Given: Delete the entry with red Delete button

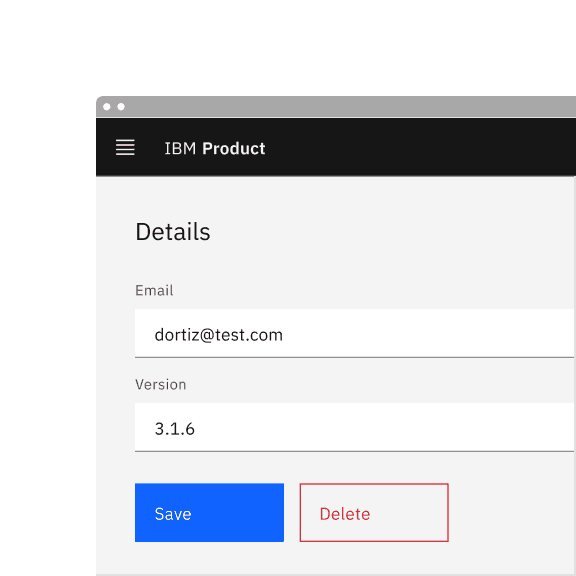Looking at the screenshot, I should tap(374, 512).
